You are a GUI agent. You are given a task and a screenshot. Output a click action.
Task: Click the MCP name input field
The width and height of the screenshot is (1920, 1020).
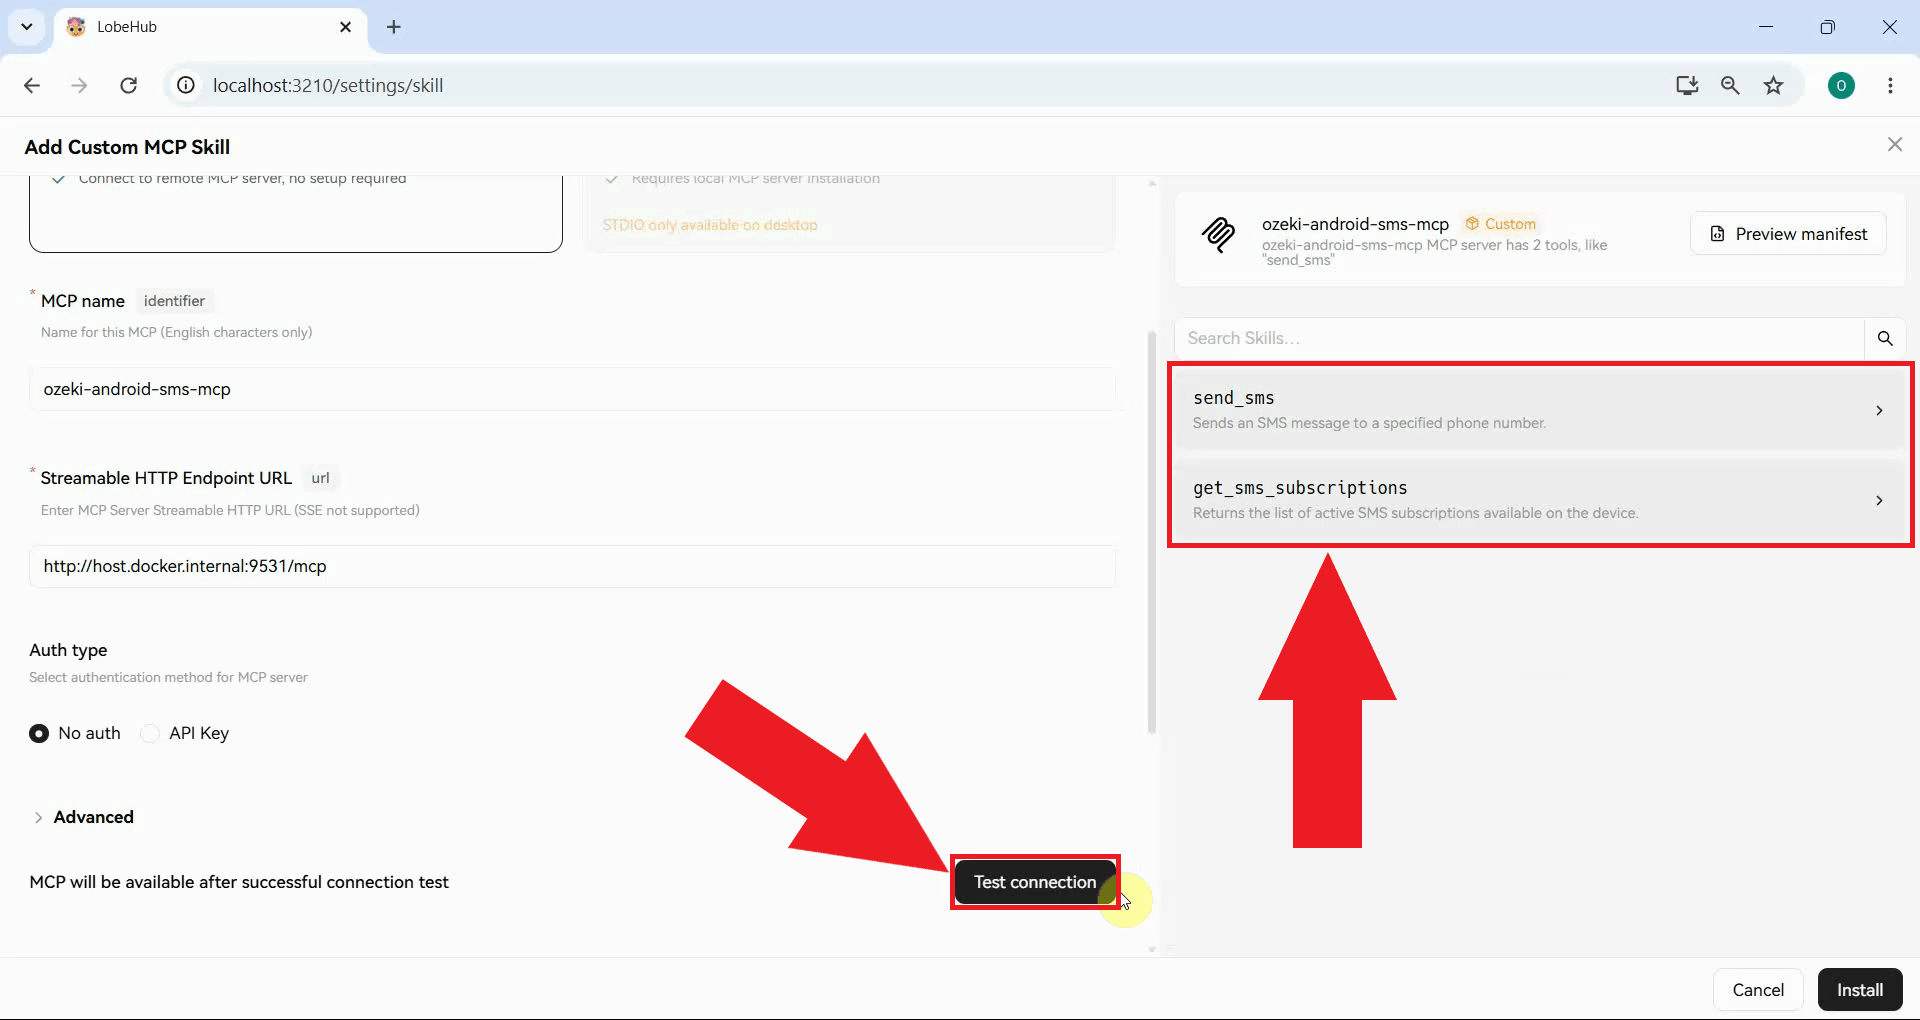572,389
